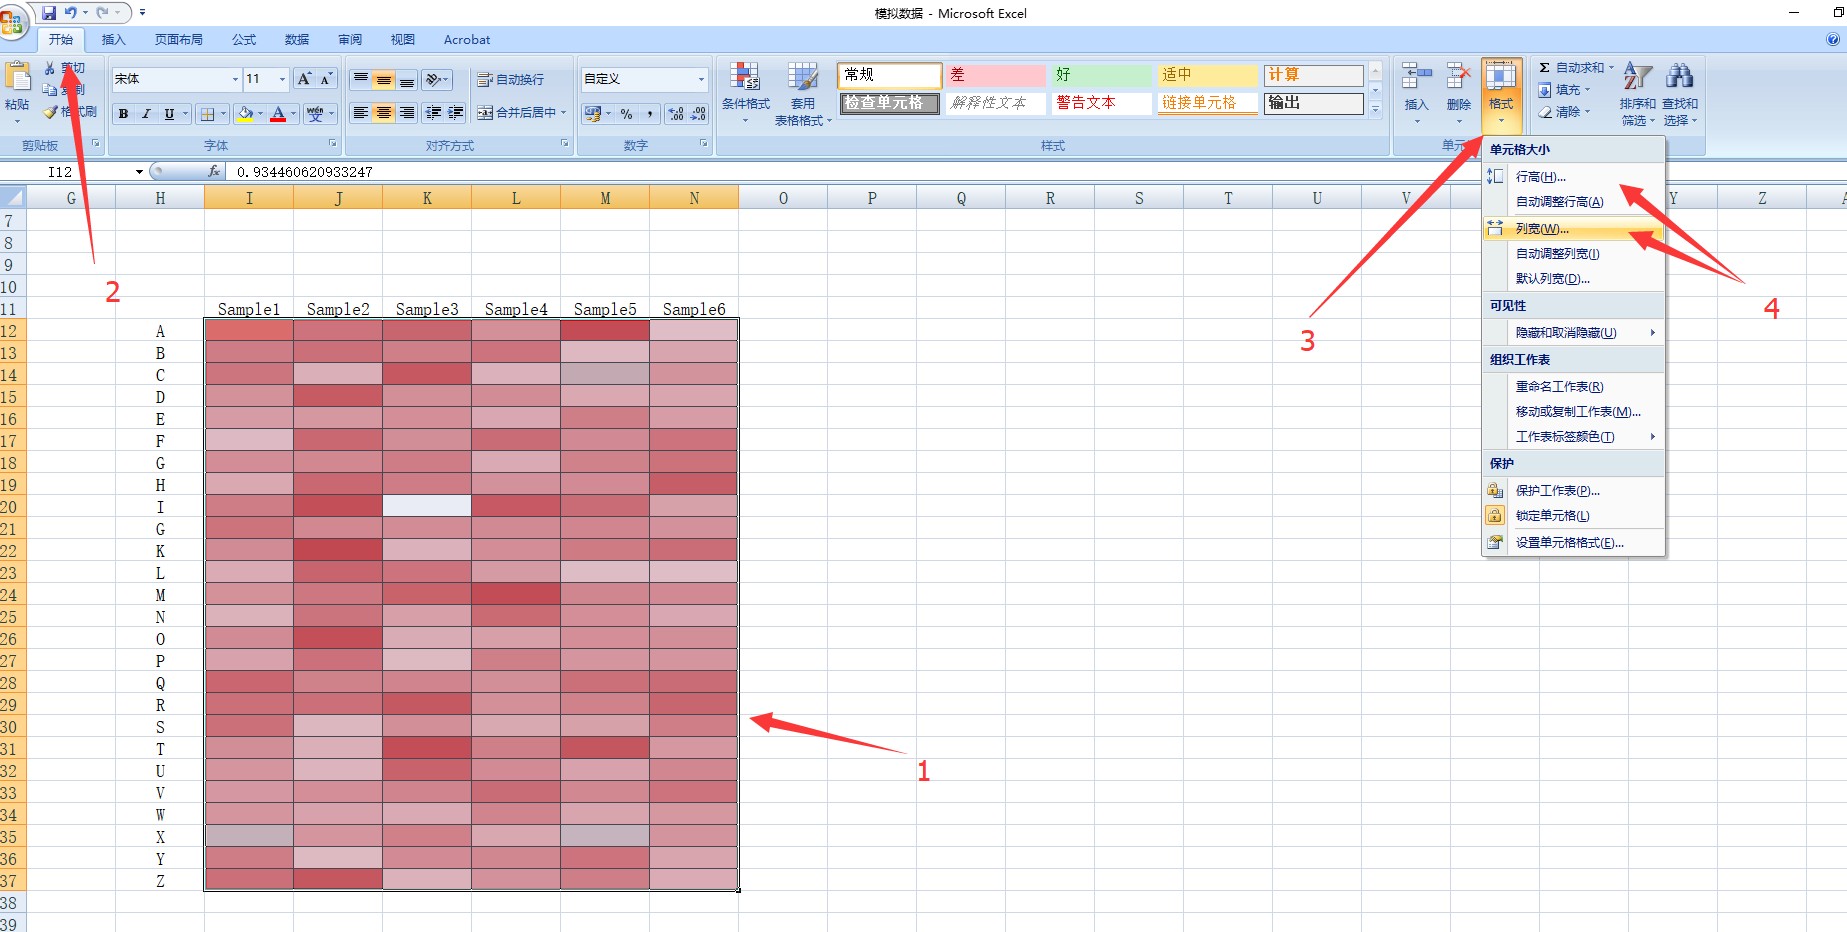Screen dimensions: 1847x932
Task: Click the accounting number format icon
Action: [593, 113]
